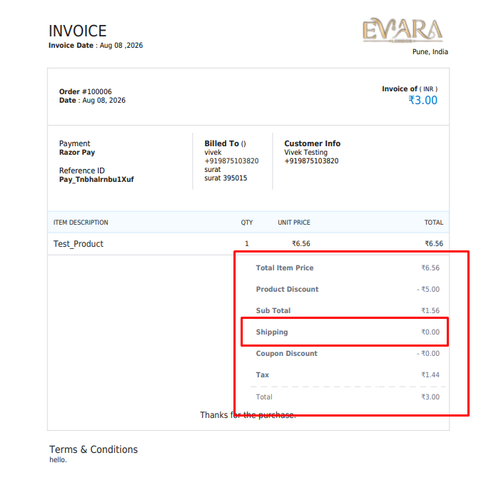Click the EVARA logo
The width and height of the screenshot is (499, 500).
coord(403,30)
